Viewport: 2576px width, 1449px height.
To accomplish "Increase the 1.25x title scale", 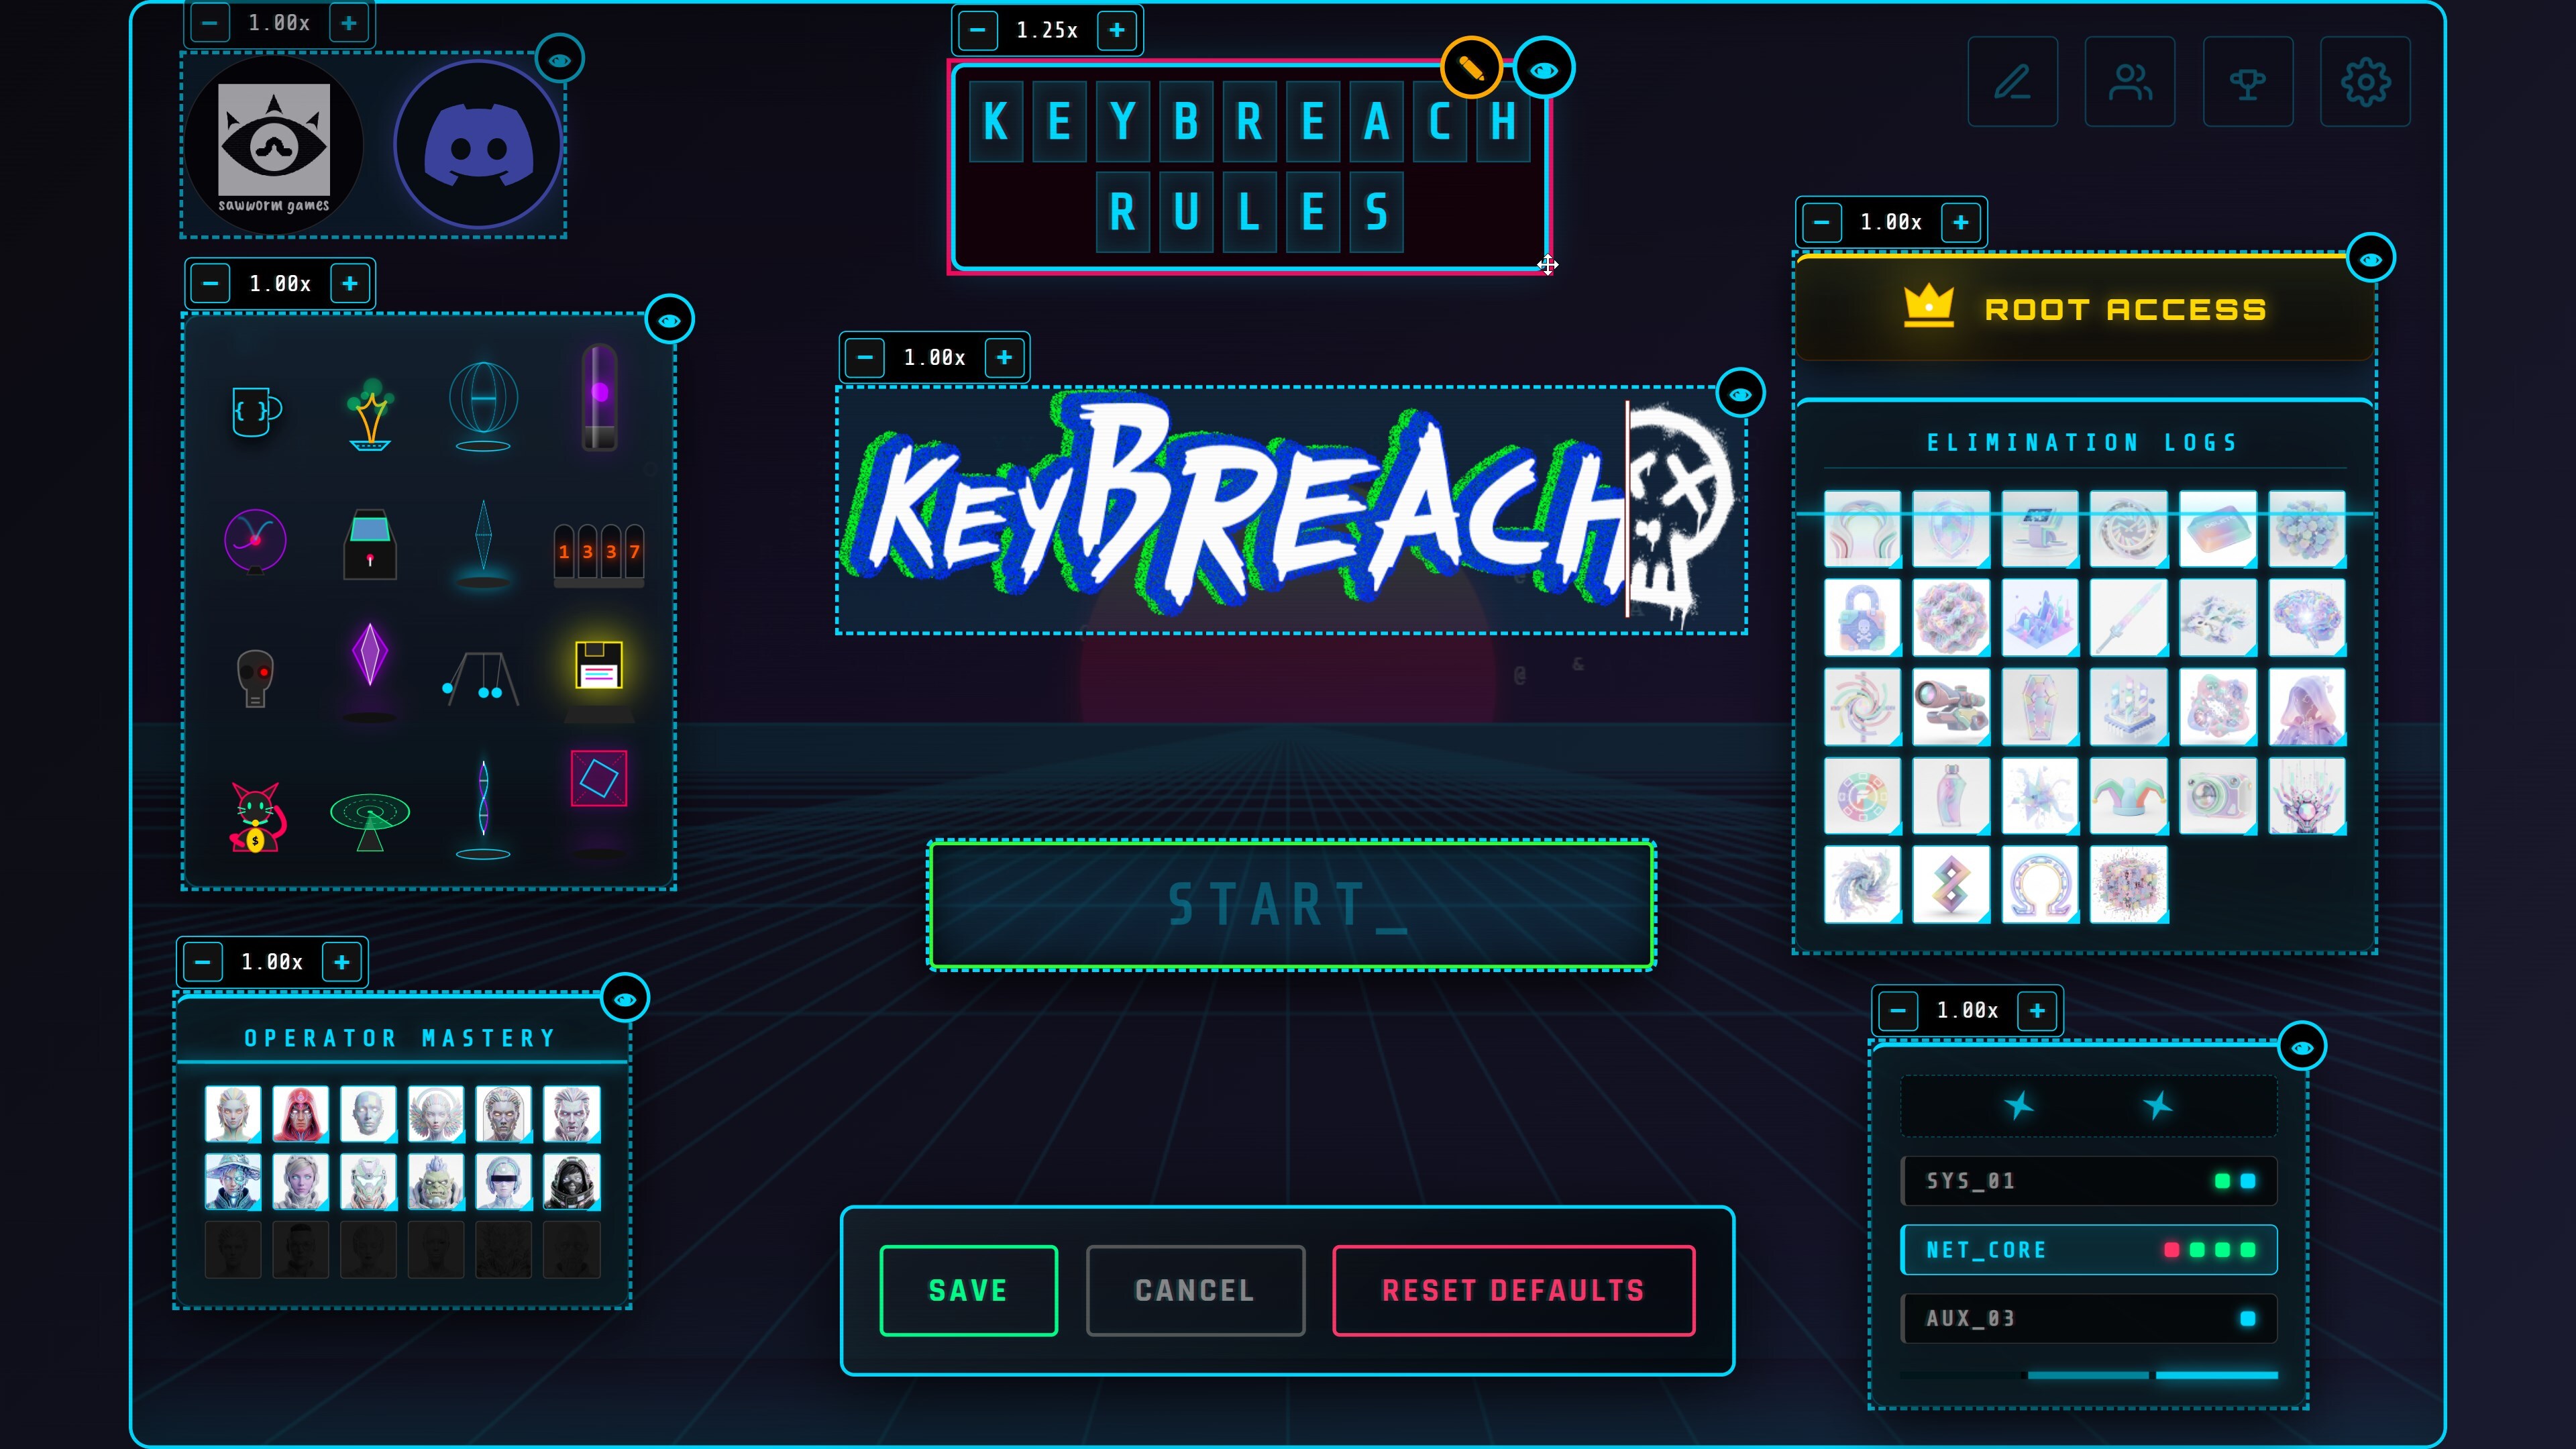I will (x=1117, y=30).
